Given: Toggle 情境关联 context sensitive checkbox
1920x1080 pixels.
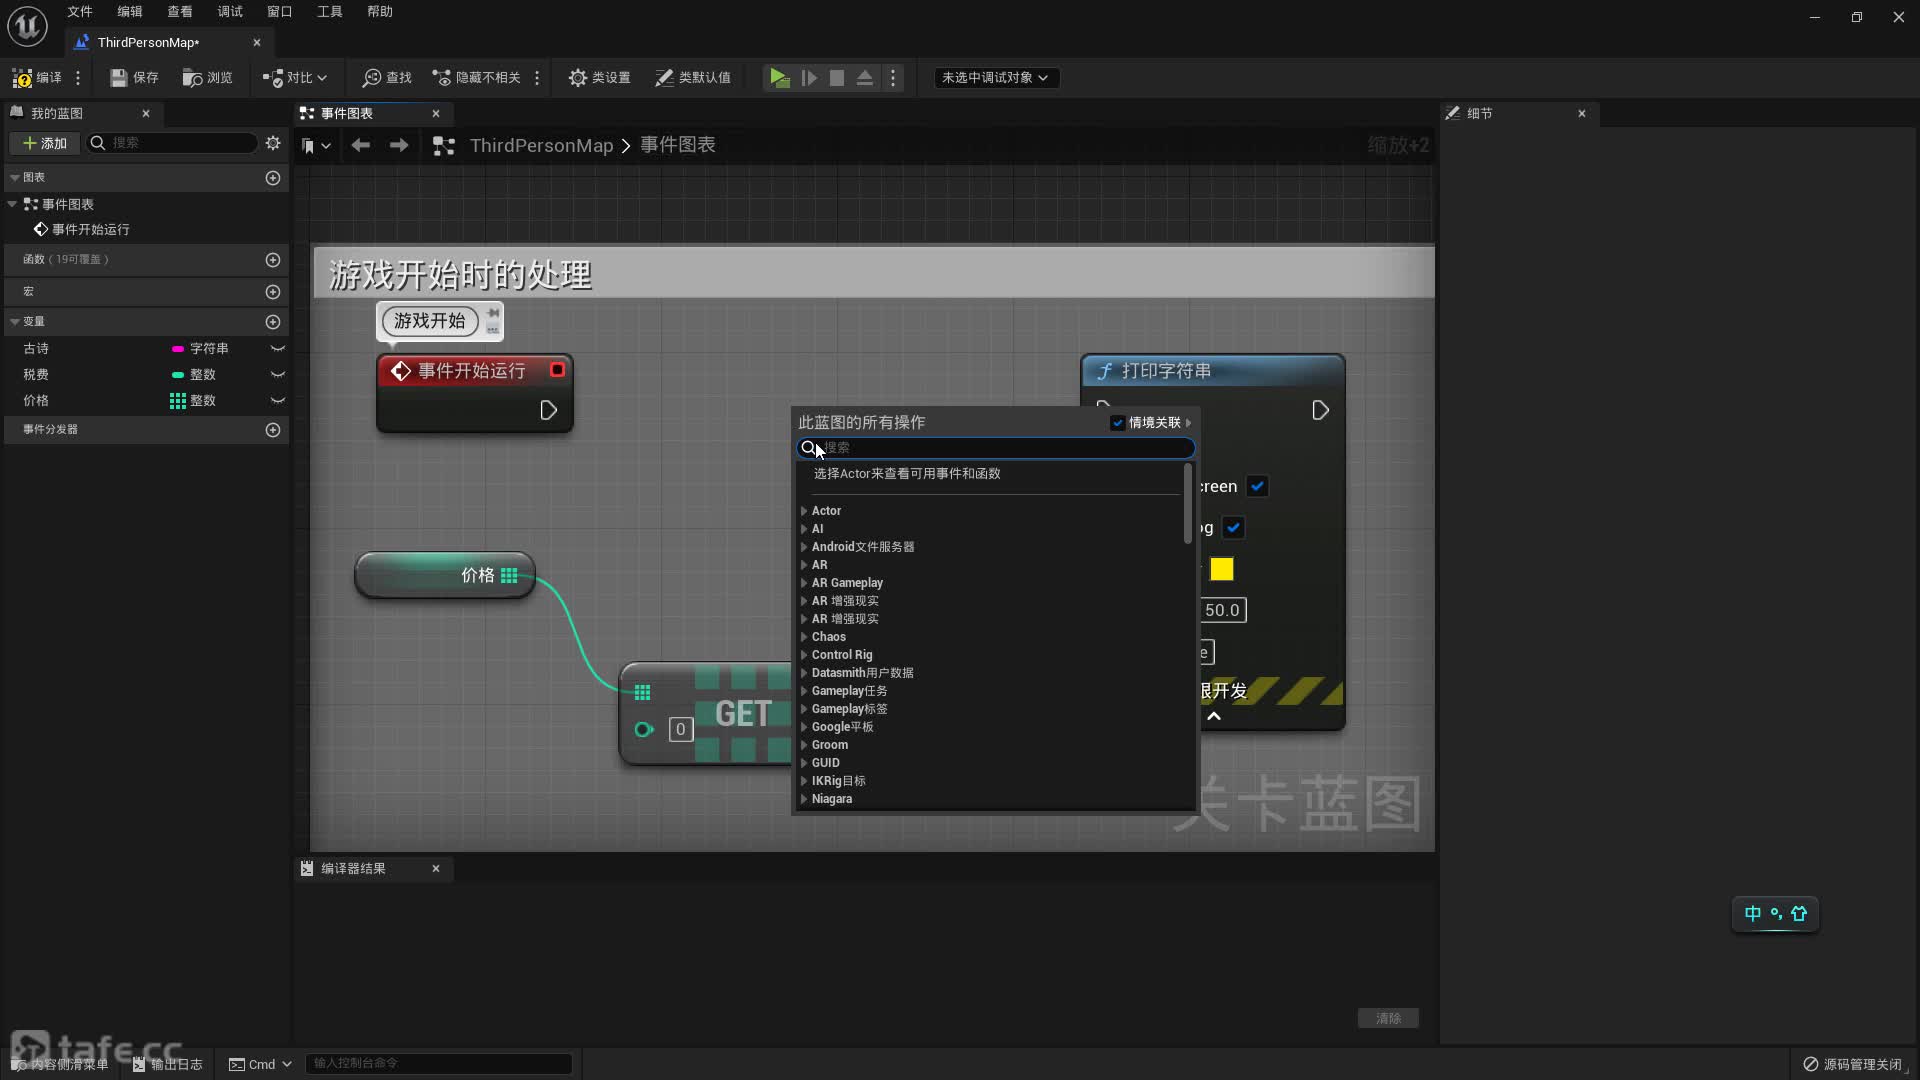Looking at the screenshot, I should [1118, 422].
